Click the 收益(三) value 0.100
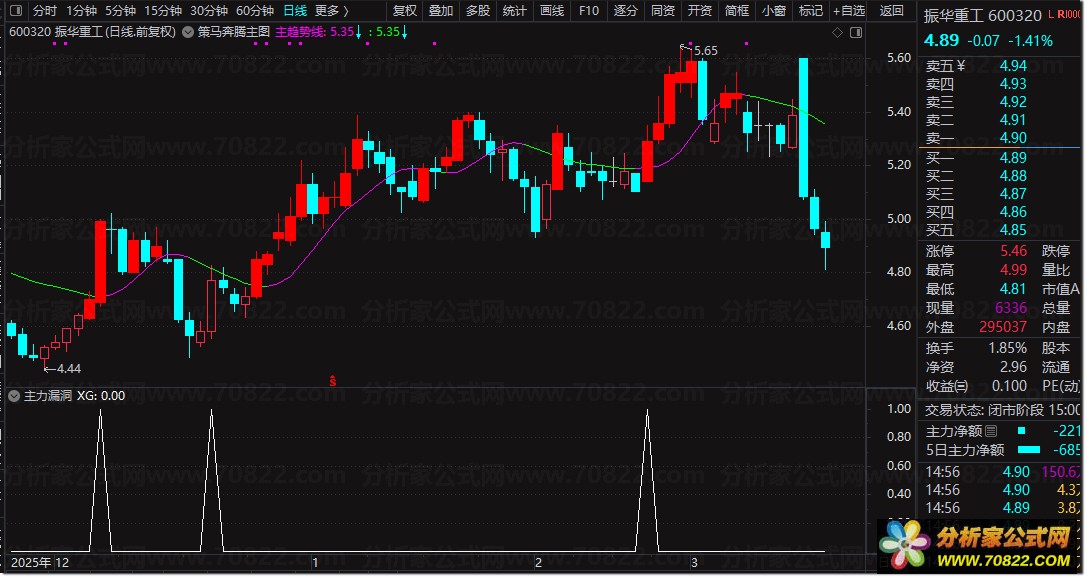The height and width of the screenshot is (577, 1087). (1009, 386)
